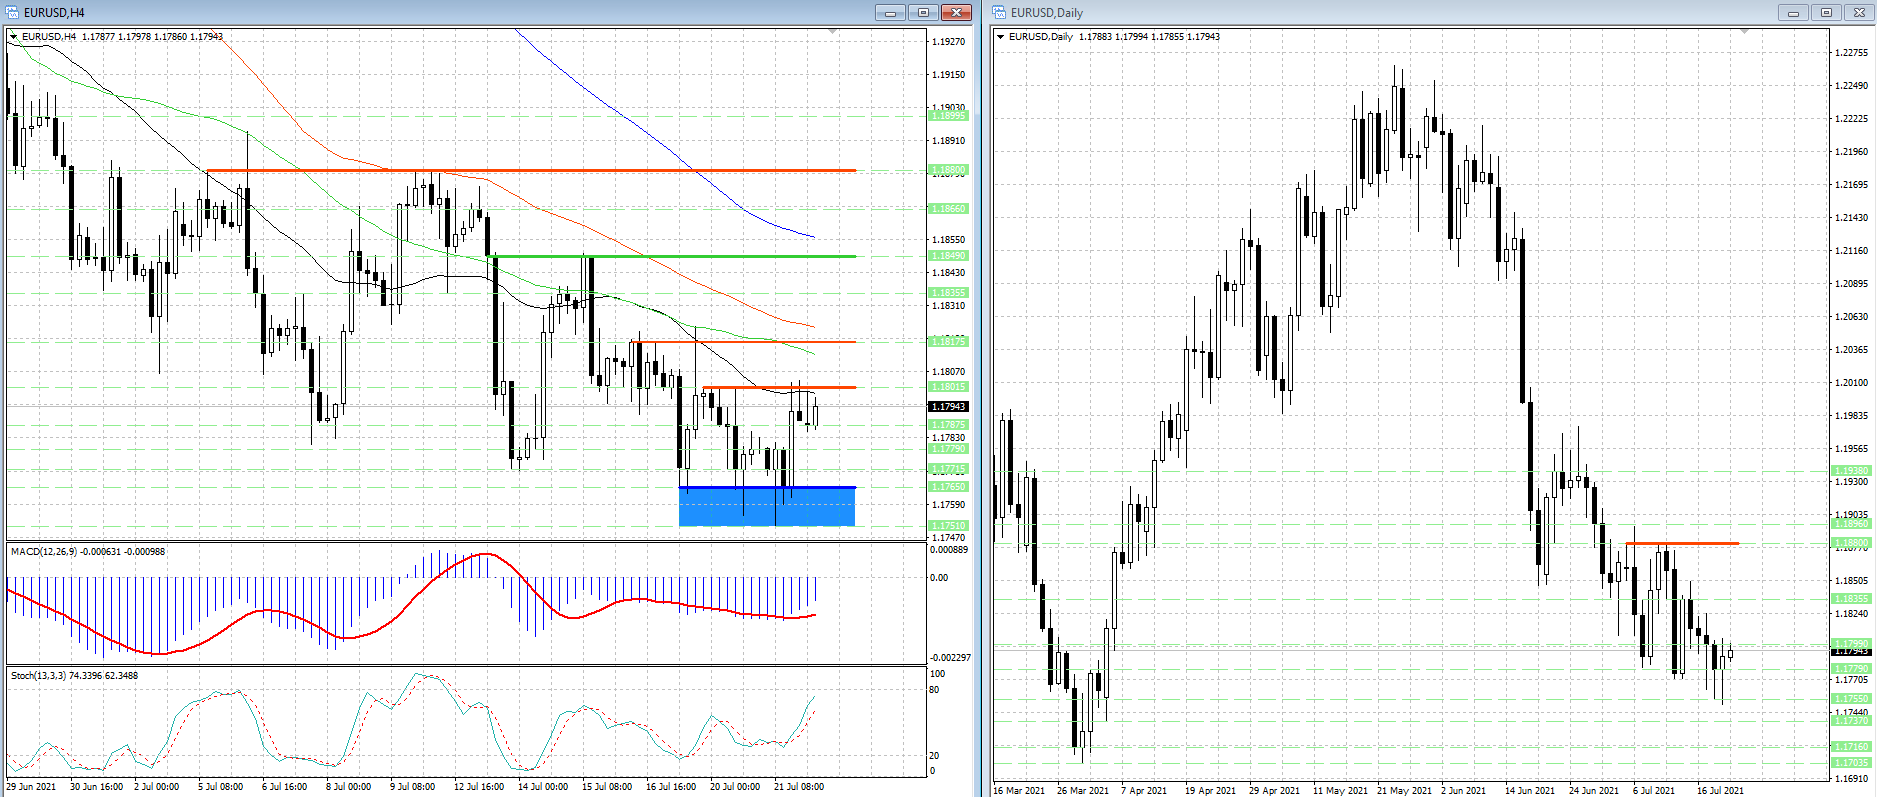The height and width of the screenshot is (797, 1877).
Task: Select the long orange resistance line on H4 chart
Action: click(x=530, y=171)
